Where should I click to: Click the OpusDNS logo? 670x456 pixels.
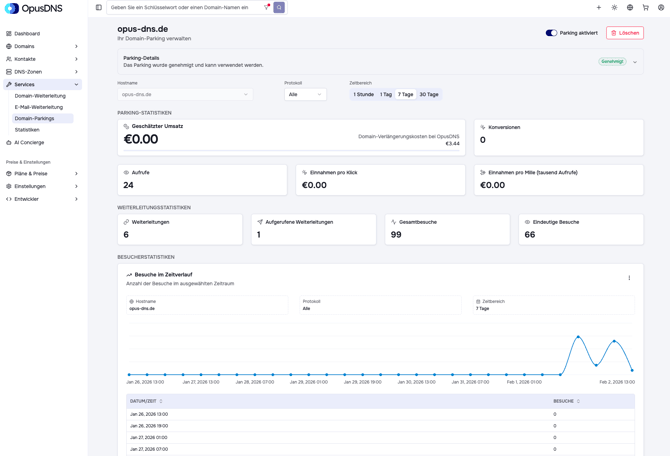[33, 8]
